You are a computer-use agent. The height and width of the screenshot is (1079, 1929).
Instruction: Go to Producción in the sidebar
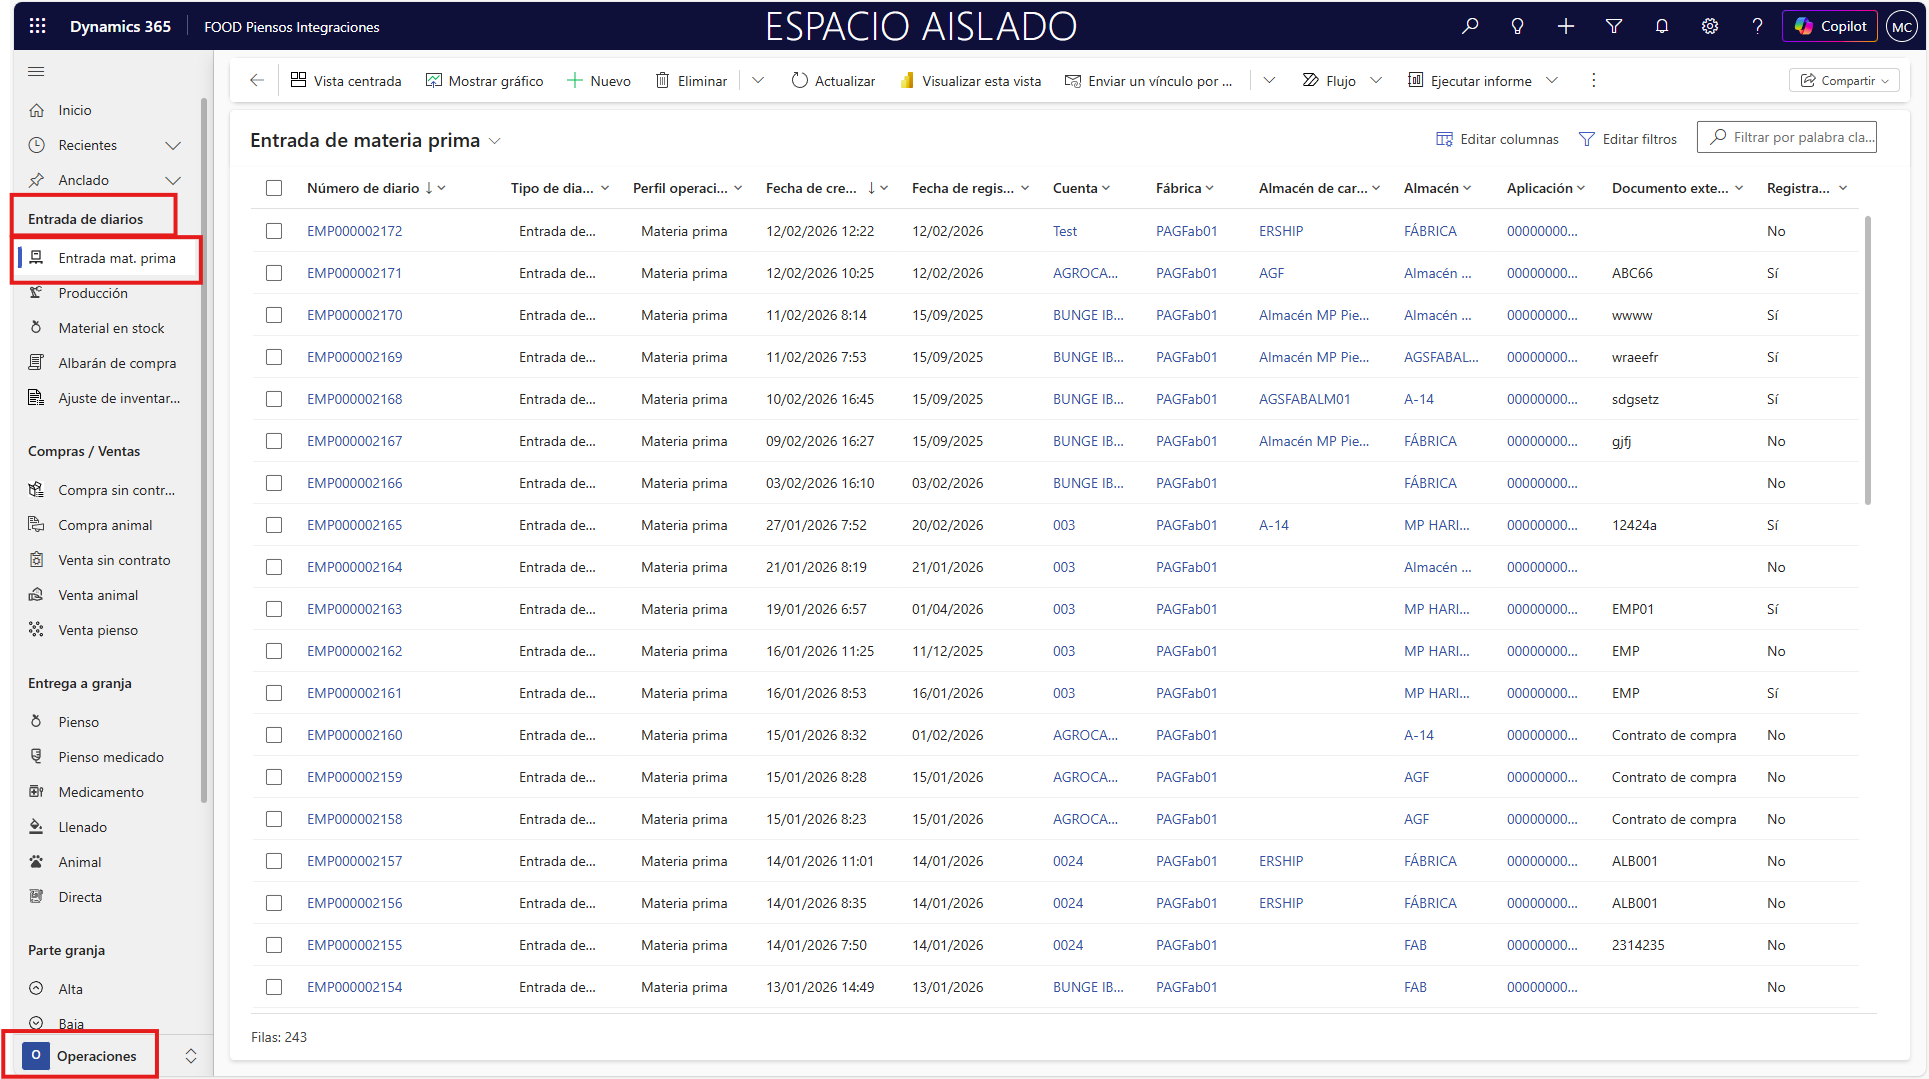[x=93, y=293]
